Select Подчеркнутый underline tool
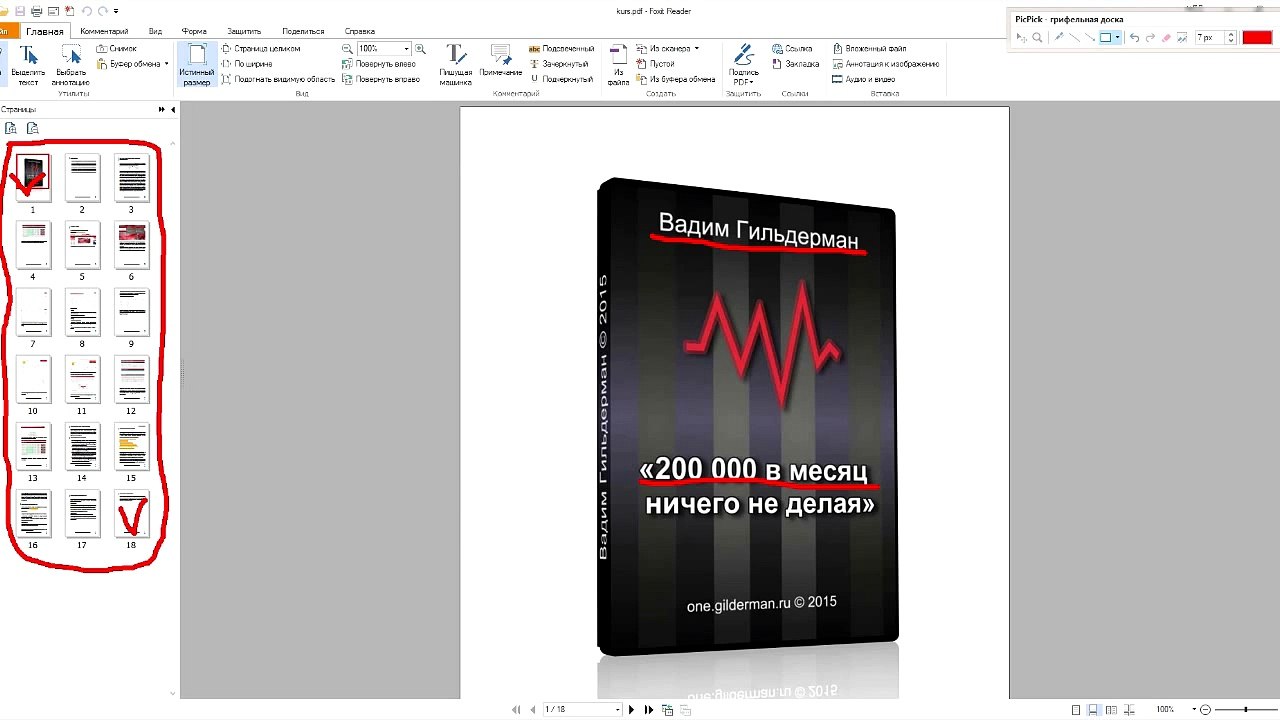Viewport: 1280px width, 720px height. point(560,79)
